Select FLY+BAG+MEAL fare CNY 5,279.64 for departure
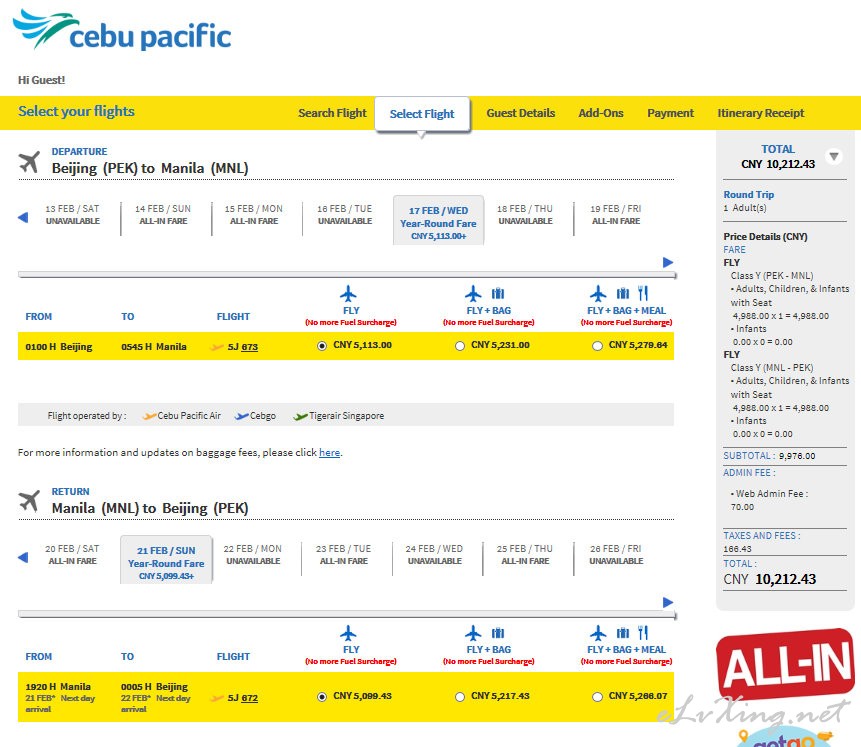Image resolution: width=861 pixels, height=747 pixels. 597,346
